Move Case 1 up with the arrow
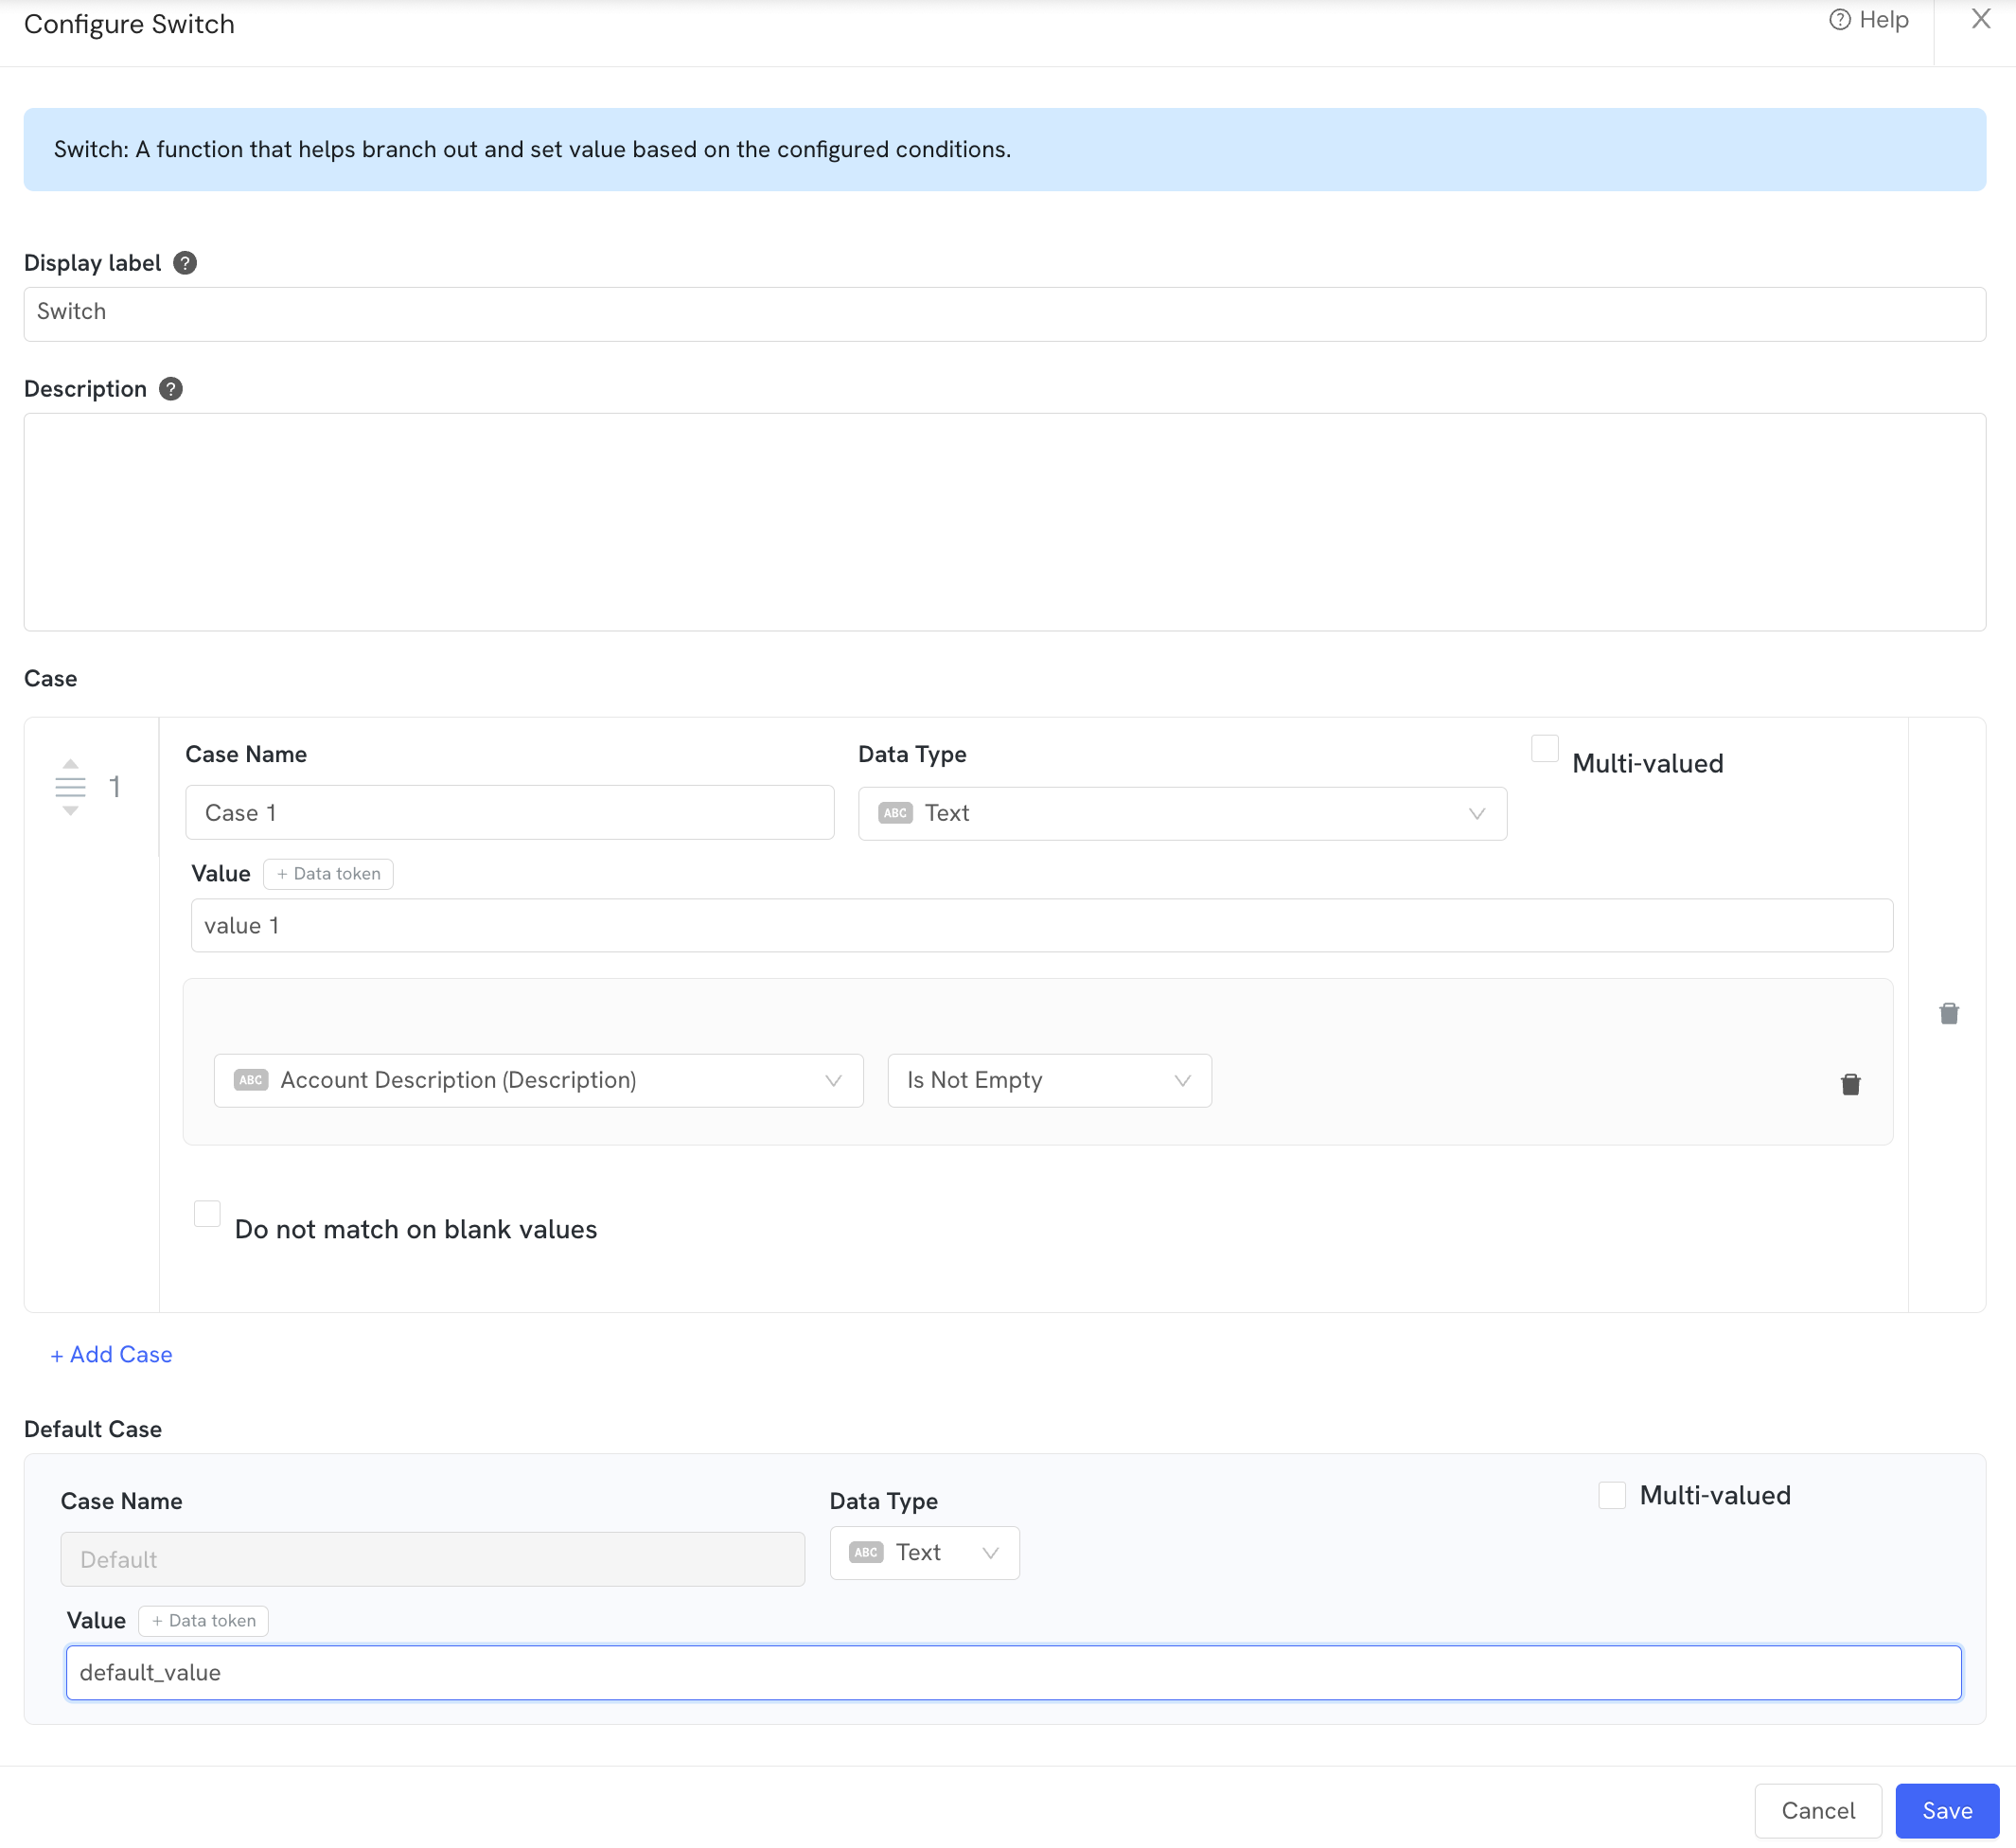The image size is (2016, 1848). coord(70,763)
